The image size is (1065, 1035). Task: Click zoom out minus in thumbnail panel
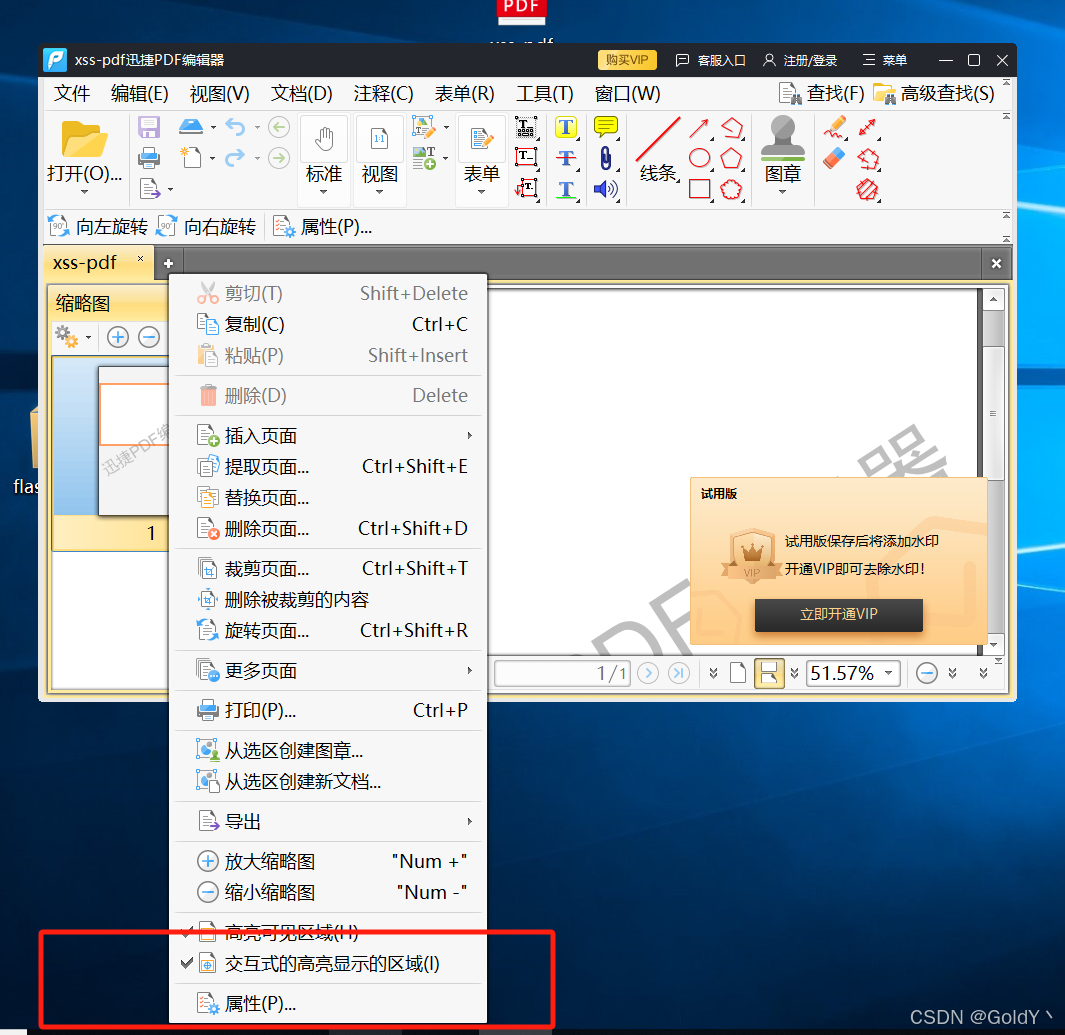click(x=149, y=337)
